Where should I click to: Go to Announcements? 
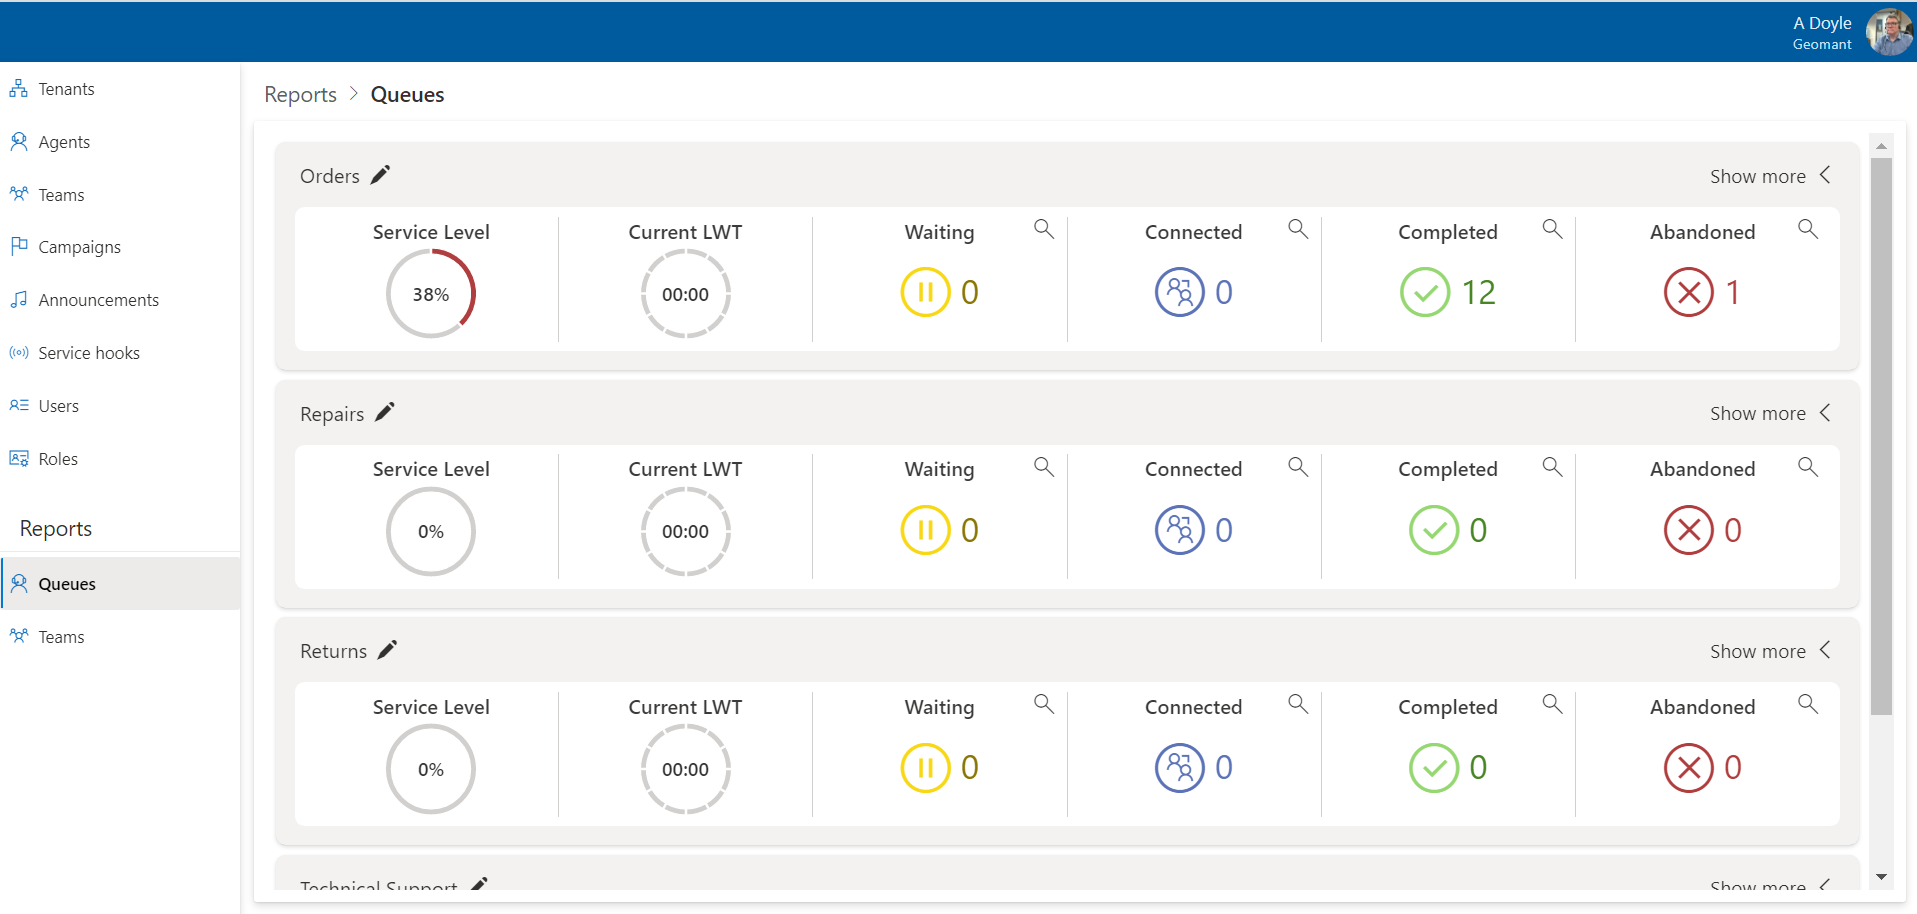tap(98, 299)
